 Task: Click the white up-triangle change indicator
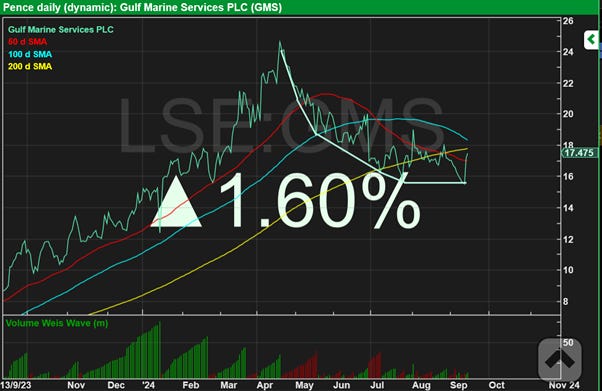(176, 201)
